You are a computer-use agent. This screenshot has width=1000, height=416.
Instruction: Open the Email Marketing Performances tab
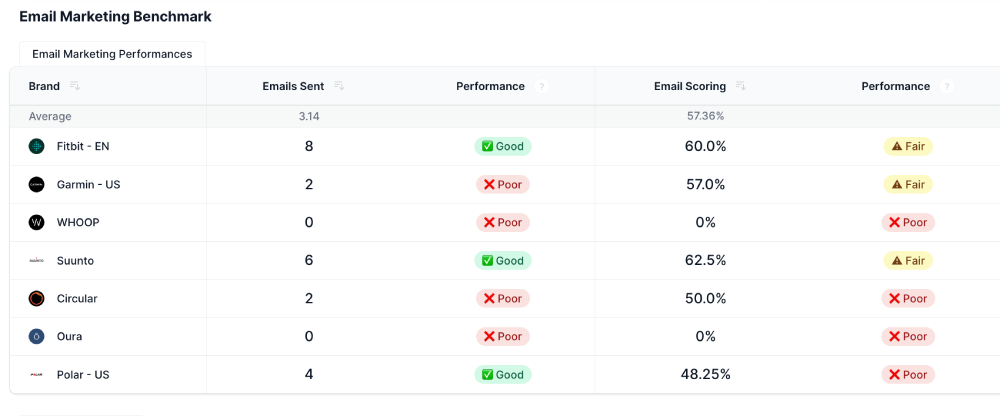[112, 54]
